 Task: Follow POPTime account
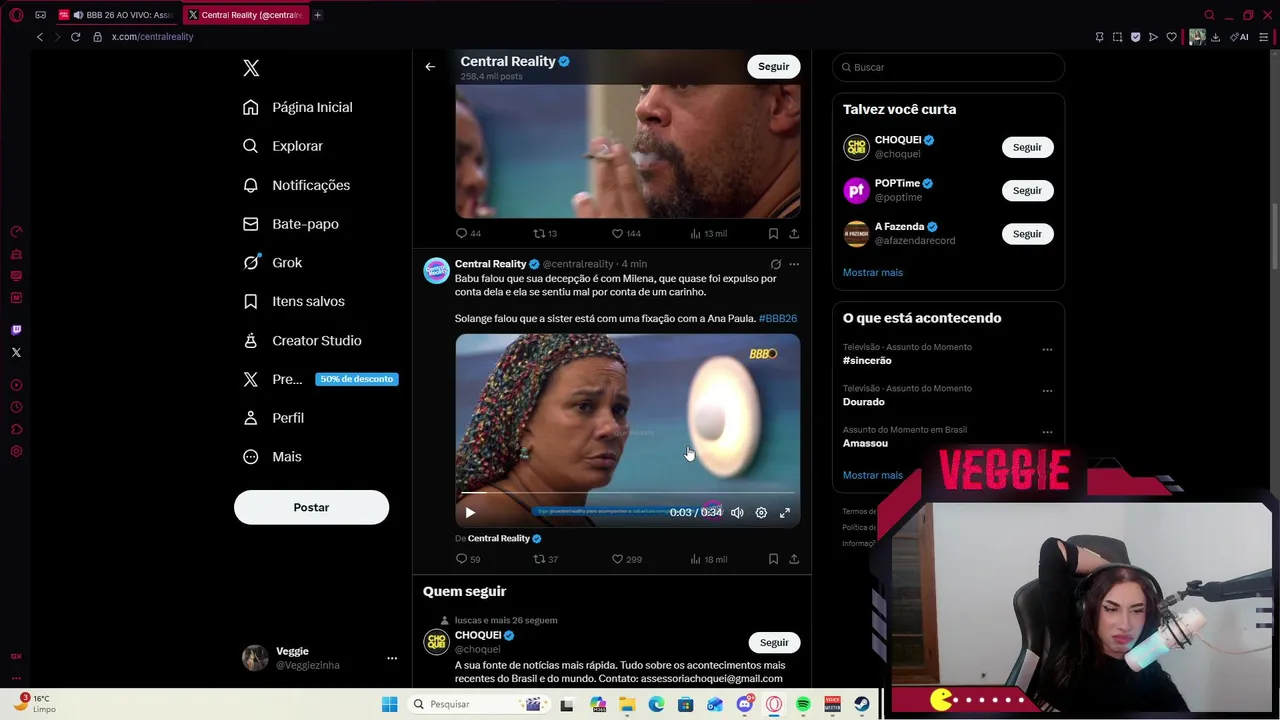tap(1027, 190)
